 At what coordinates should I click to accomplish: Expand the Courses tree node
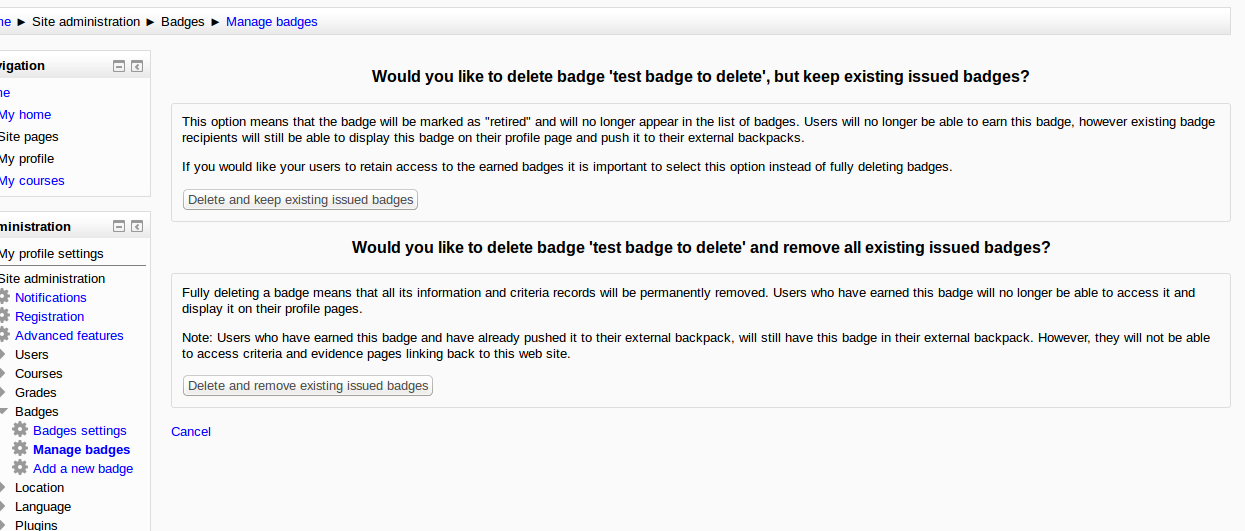click(x=3, y=373)
